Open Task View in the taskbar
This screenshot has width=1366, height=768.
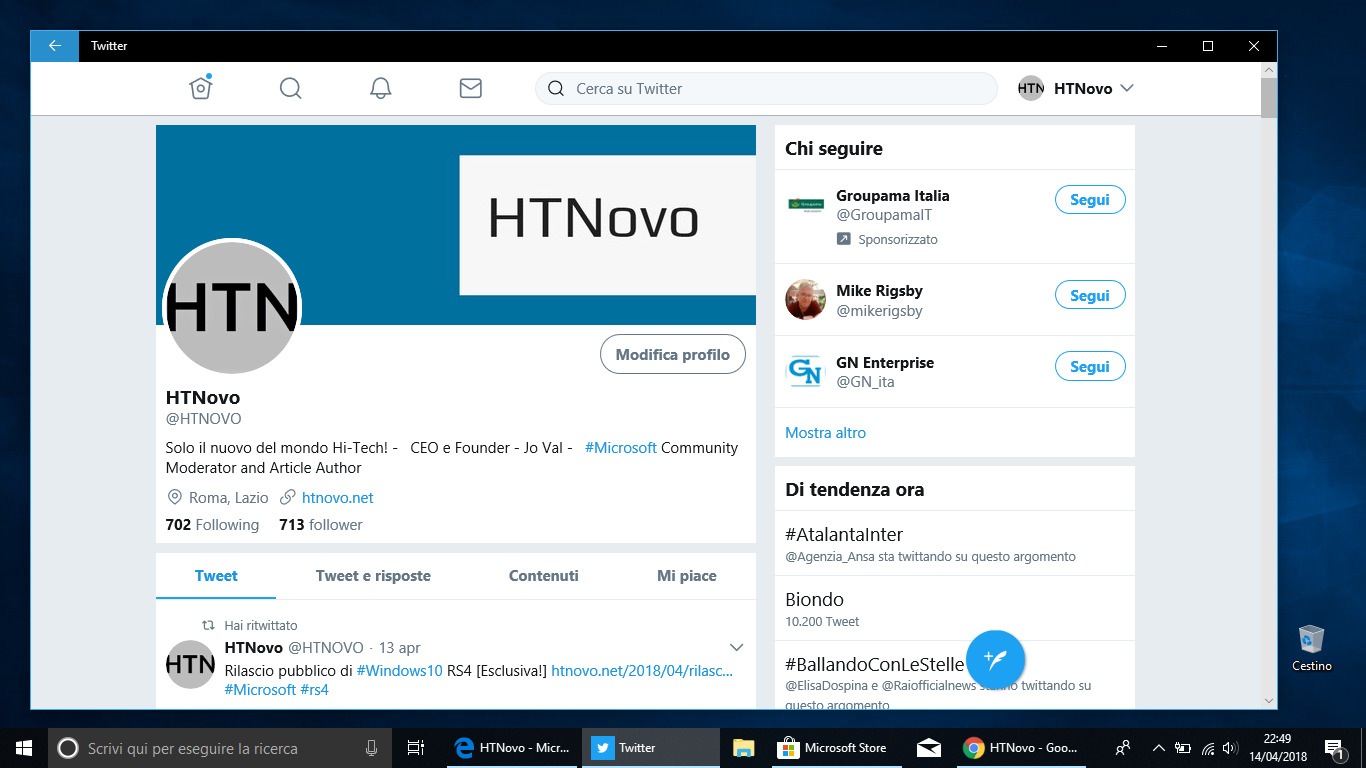(x=416, y=747)
